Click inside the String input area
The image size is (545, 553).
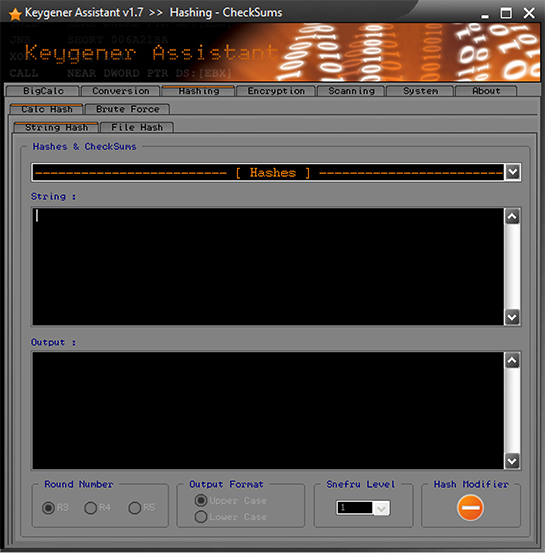coord(268,267)
